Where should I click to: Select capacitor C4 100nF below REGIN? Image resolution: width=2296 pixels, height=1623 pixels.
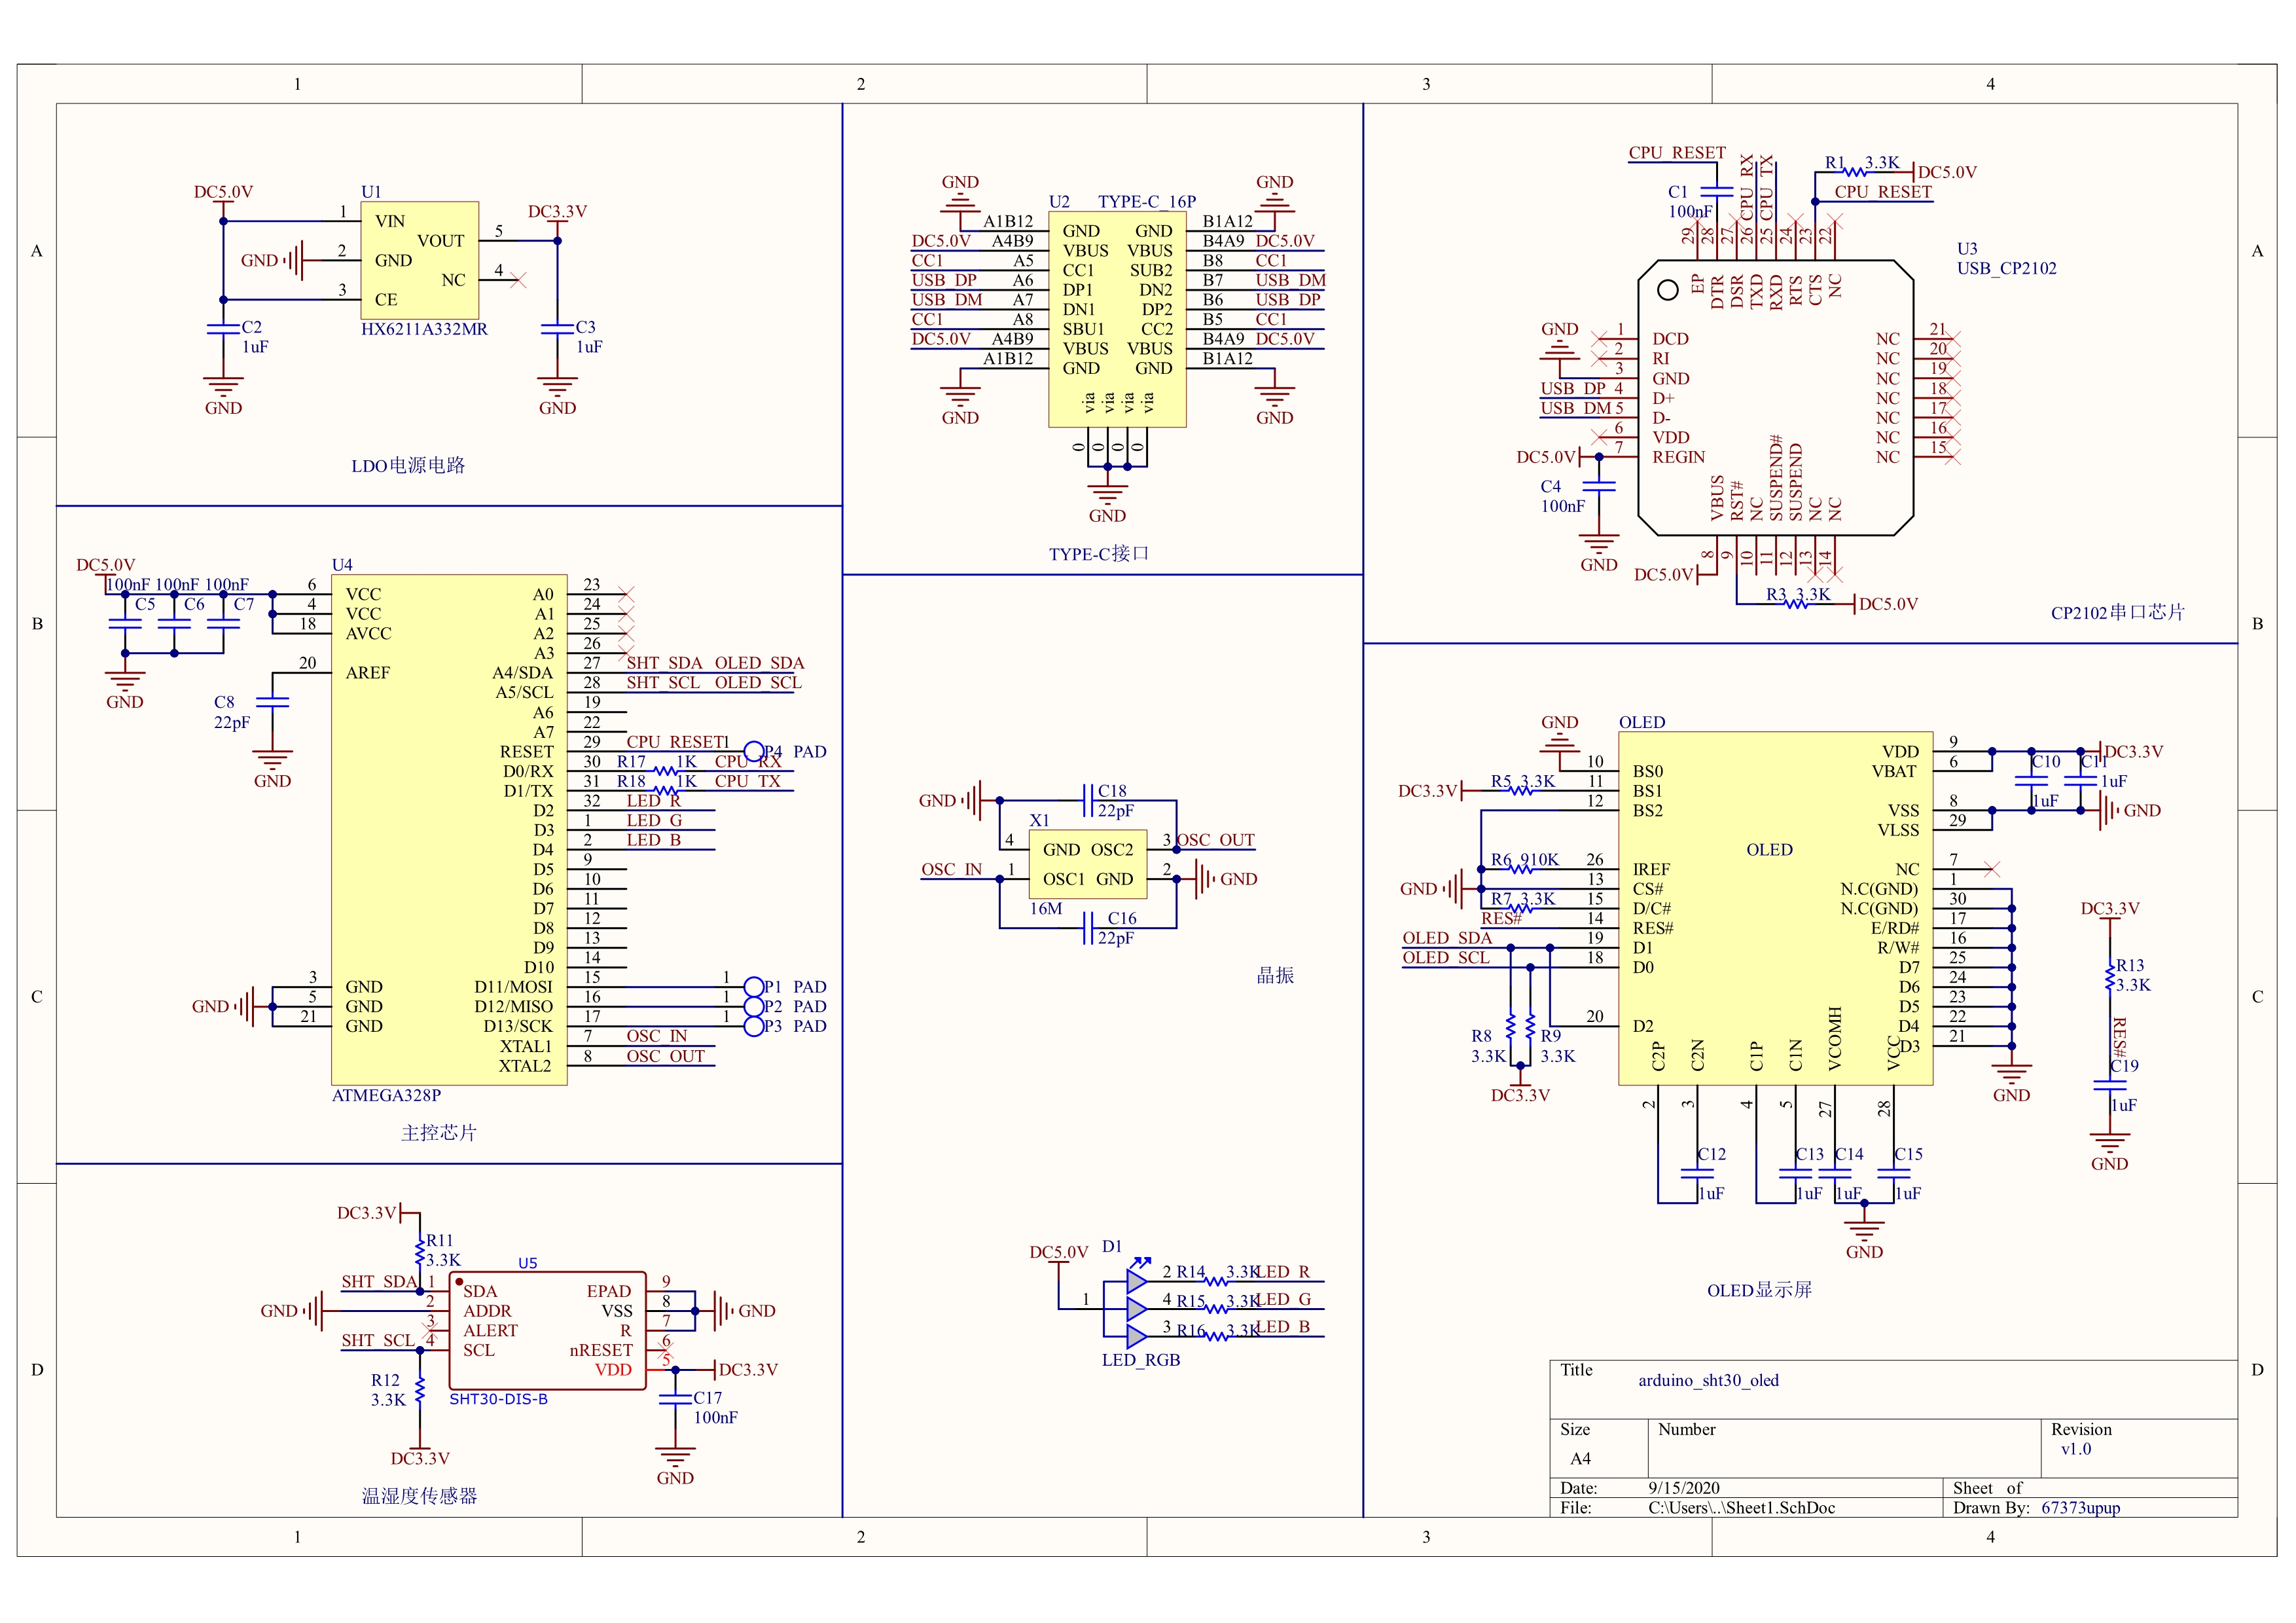[1598, 486]
